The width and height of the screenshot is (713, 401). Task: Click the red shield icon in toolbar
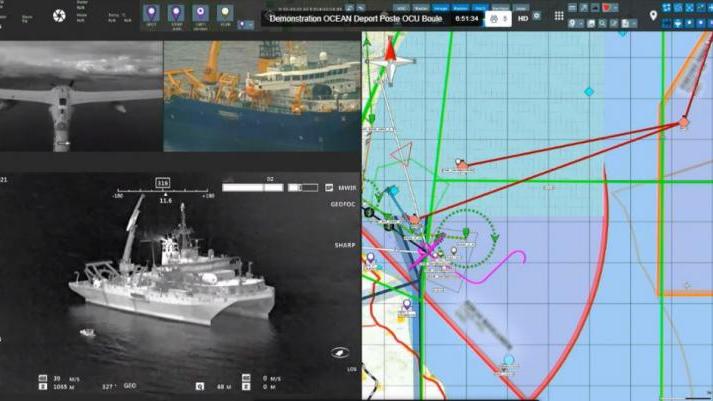coord(606,8)
